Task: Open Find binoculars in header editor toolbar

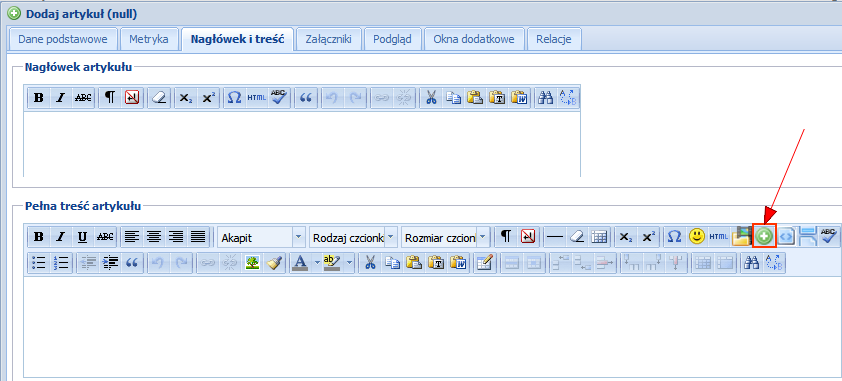Action: (x=546, y=98)
